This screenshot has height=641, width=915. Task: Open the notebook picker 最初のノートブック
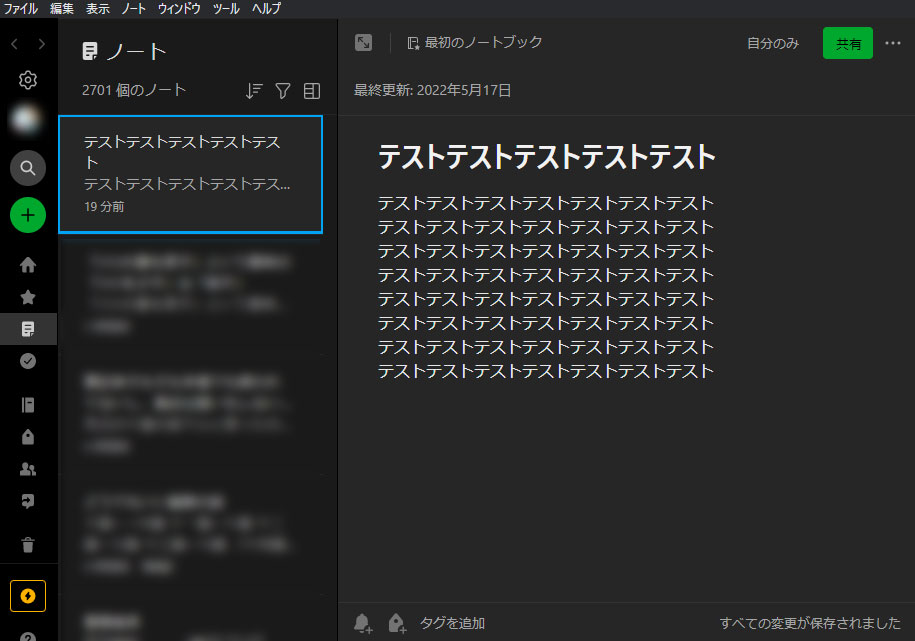click(465, 43)
